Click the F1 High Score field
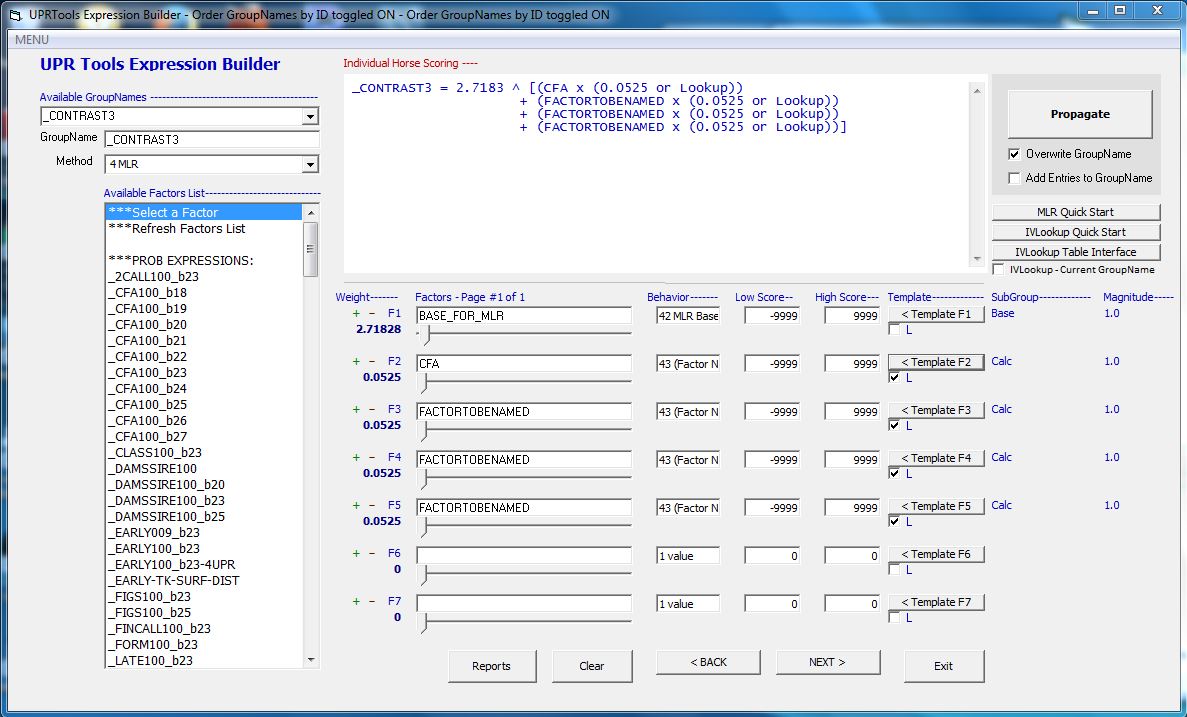 click(852, 316)
